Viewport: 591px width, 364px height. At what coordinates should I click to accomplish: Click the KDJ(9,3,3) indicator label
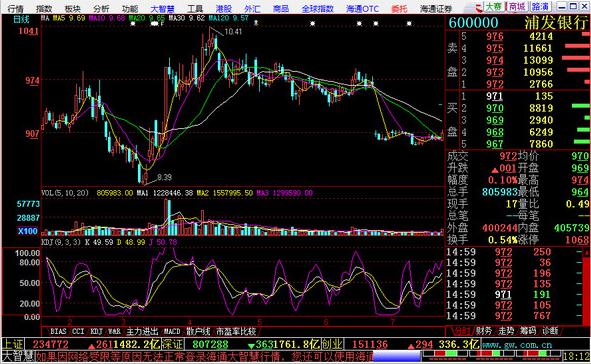(x=60, y=242)
